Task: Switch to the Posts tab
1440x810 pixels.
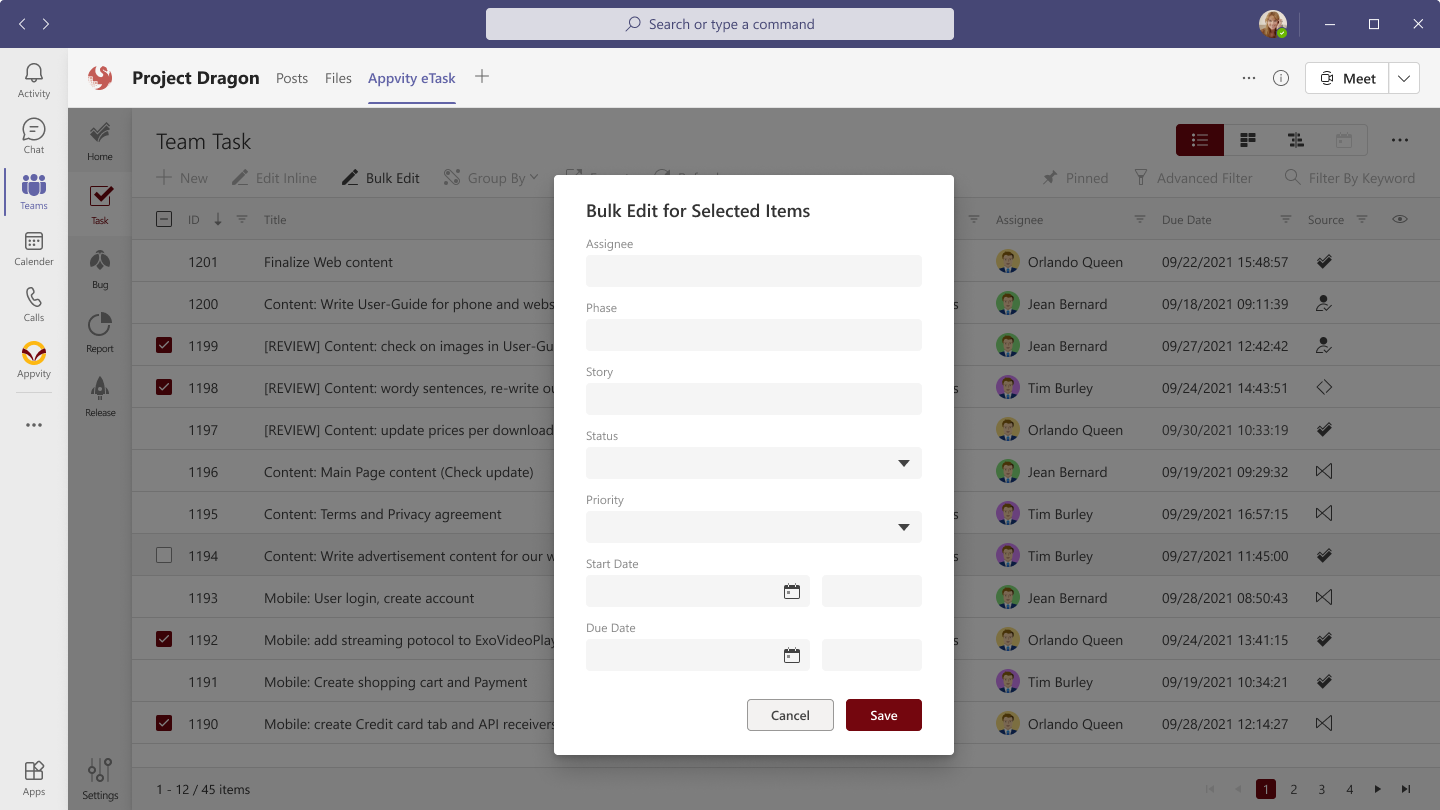Action: (x=292, y=77)
